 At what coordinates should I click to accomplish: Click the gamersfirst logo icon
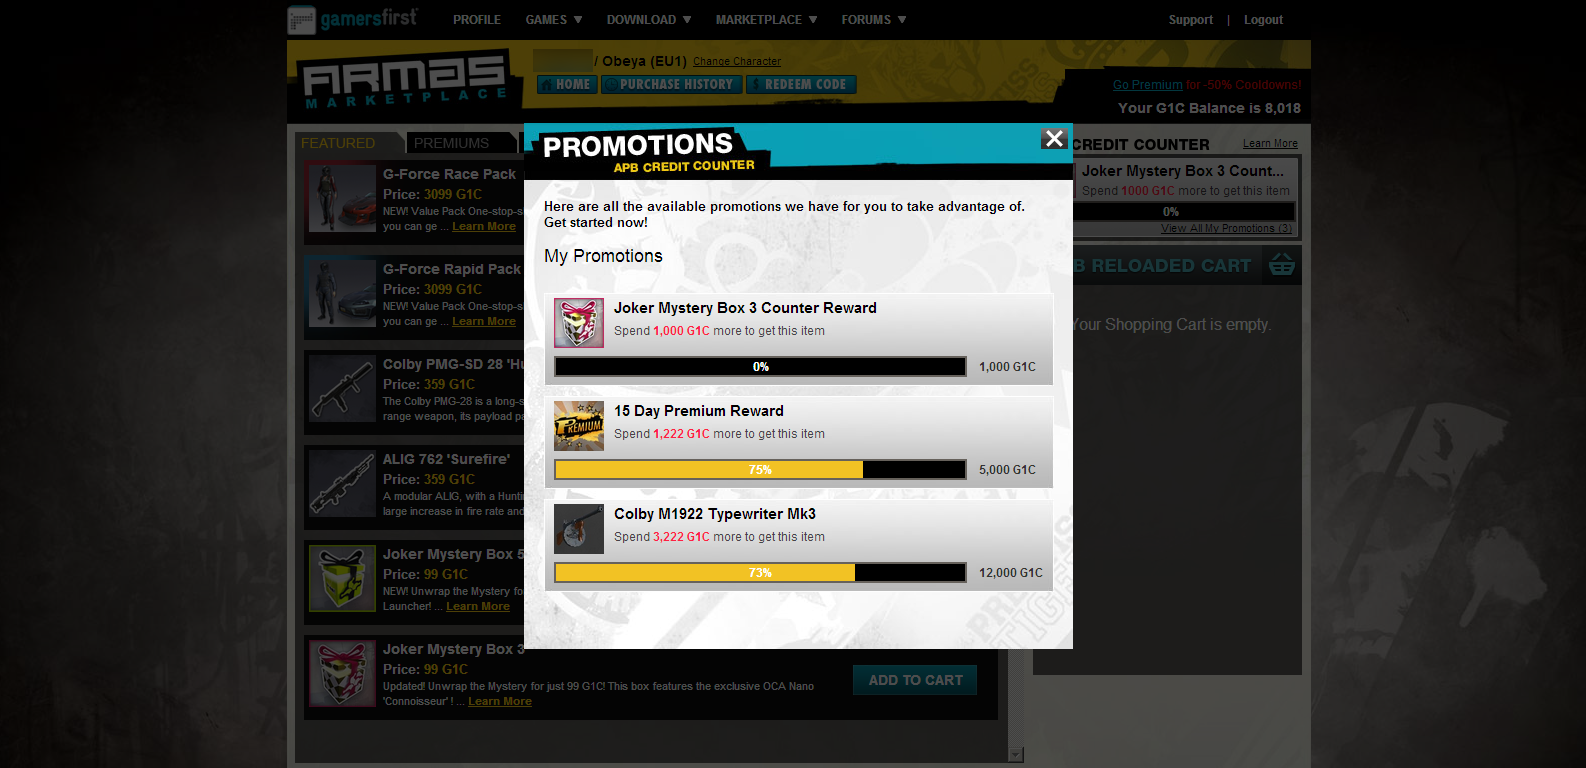301,20
